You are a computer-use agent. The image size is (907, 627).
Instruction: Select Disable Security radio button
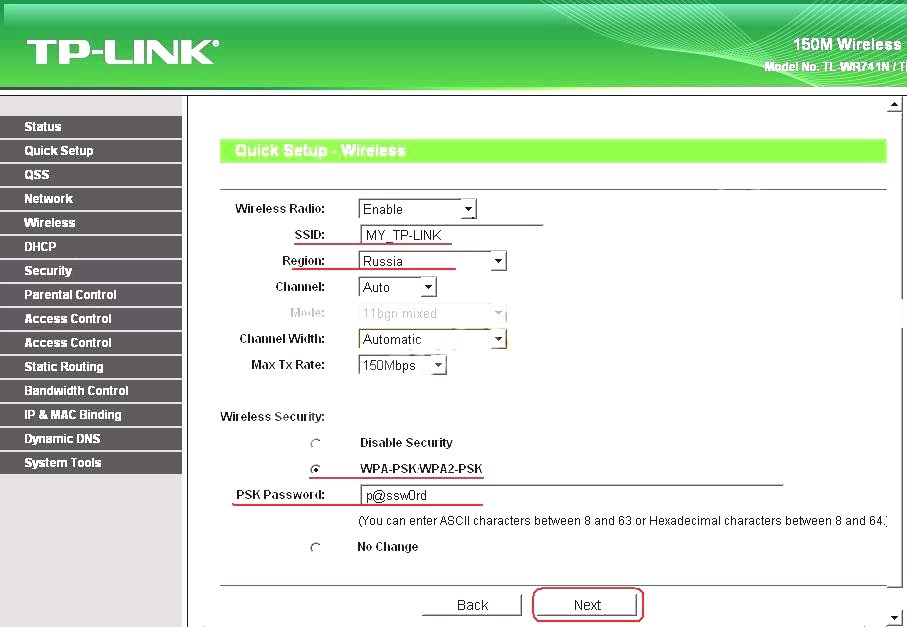(x=315, y=444)
